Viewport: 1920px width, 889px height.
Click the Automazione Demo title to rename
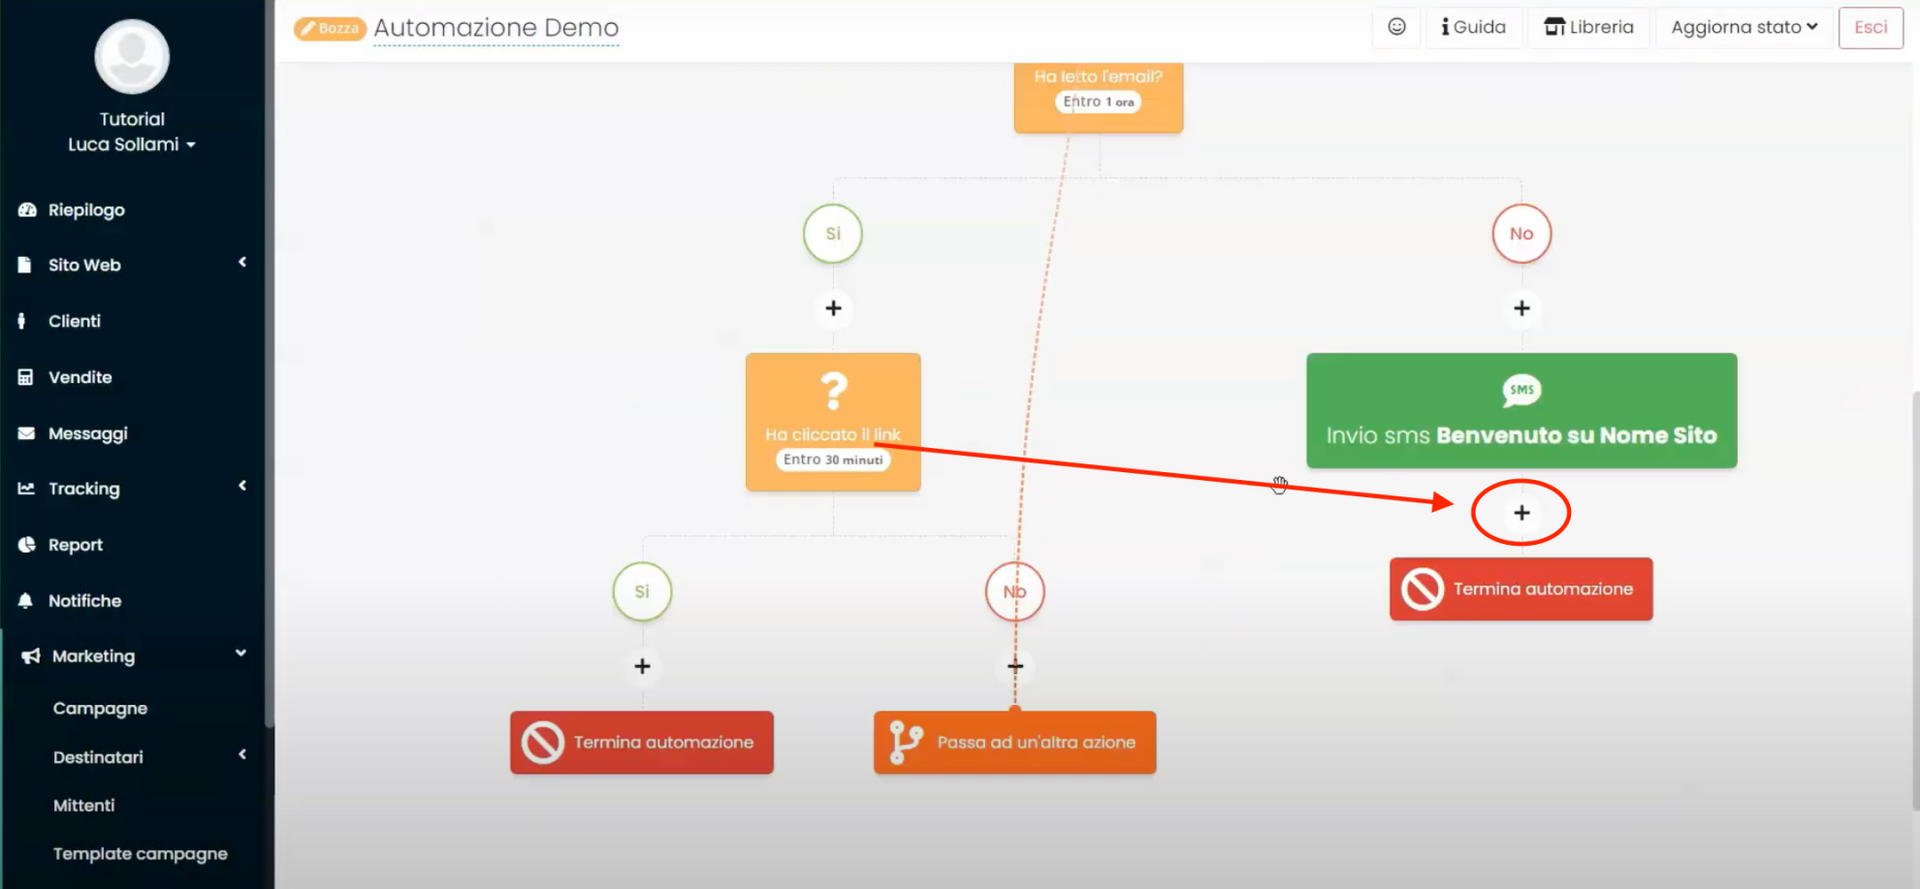point(496,28)
